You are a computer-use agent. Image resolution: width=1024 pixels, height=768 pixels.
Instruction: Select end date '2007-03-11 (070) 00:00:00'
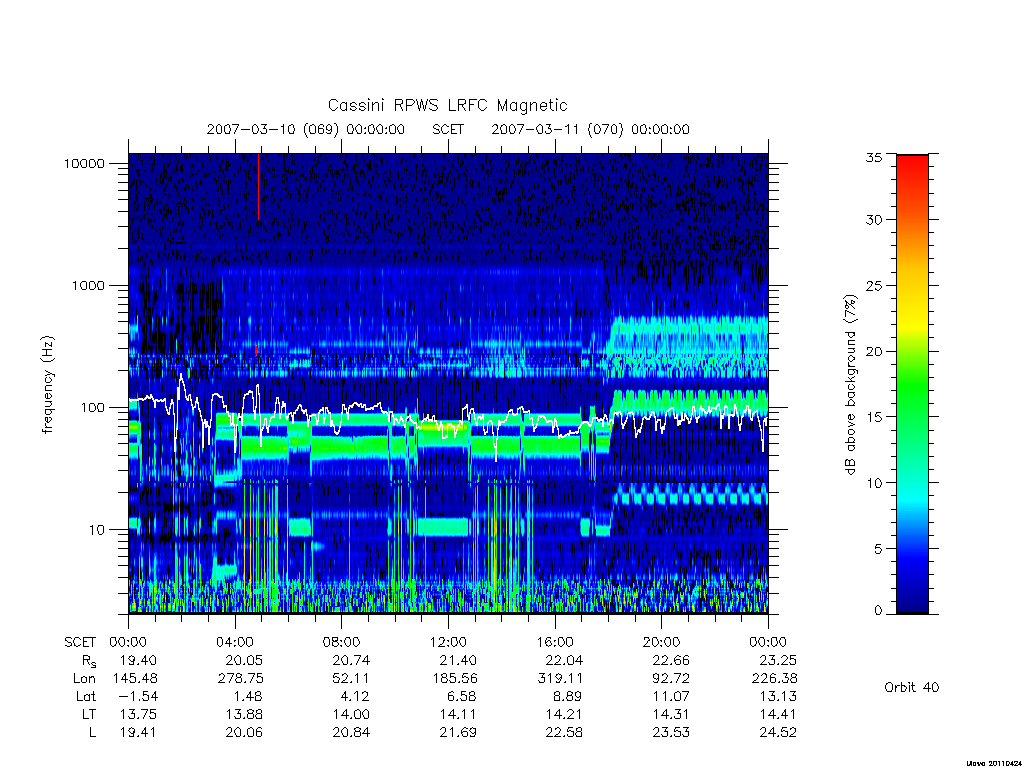click(x=590, y=129)
